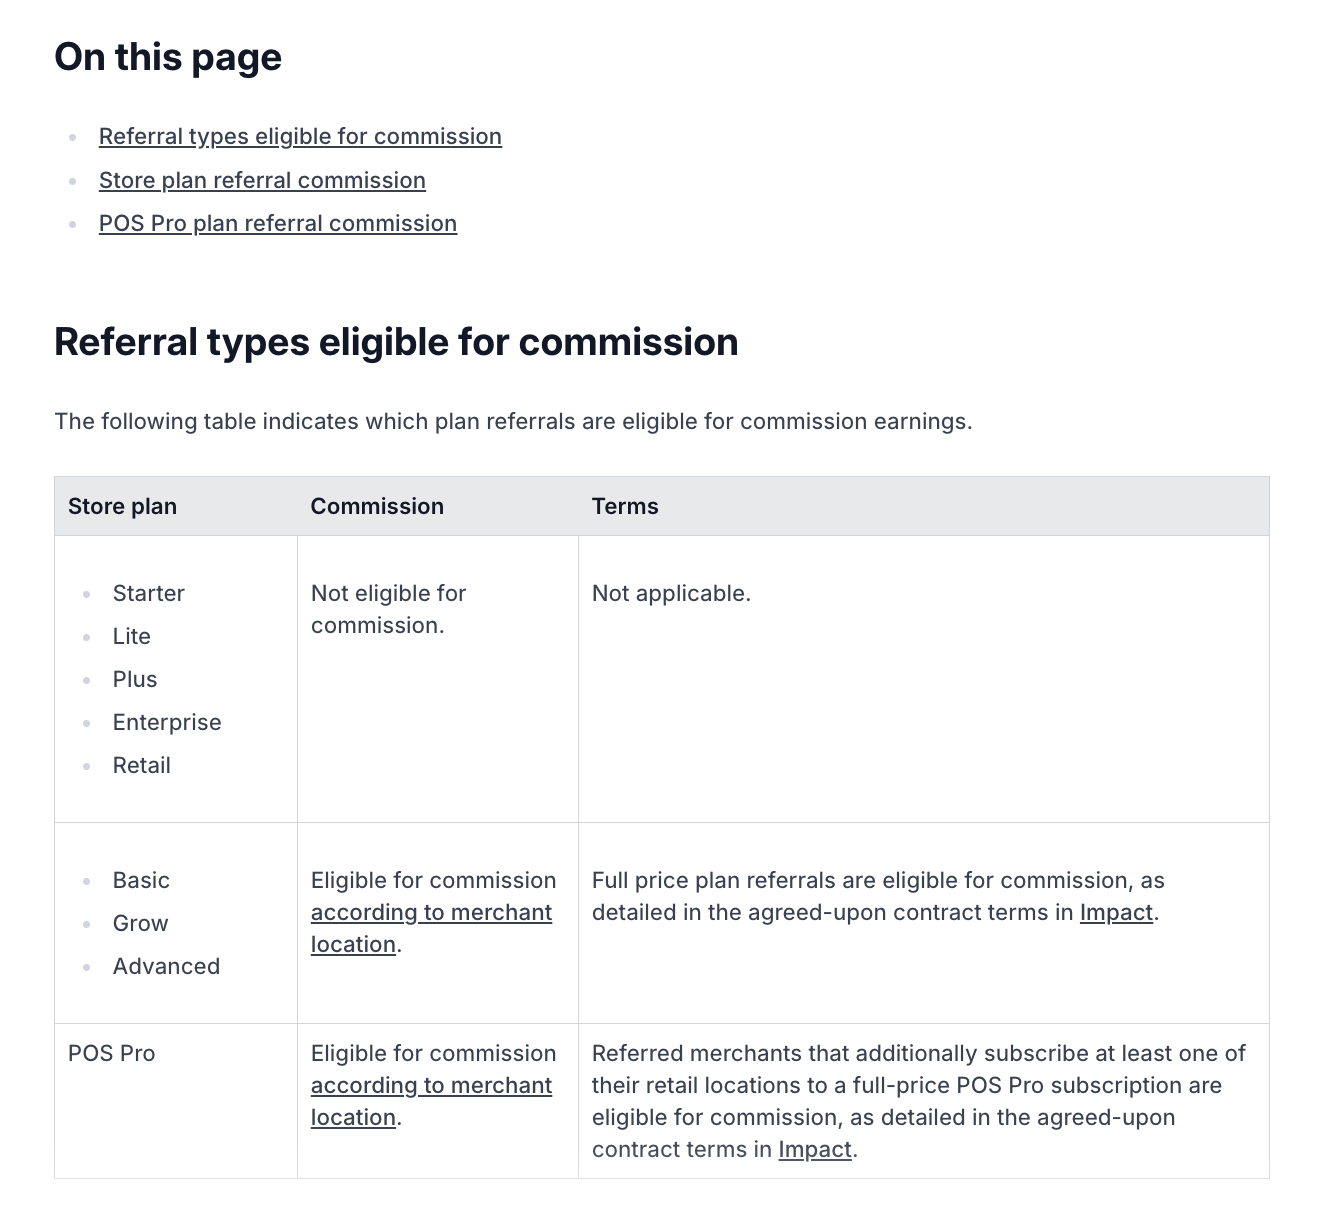The width and height of the screenshot is (1320, 1228).
Task: Open the Store plan referral commission link
Action: point(262,181)
